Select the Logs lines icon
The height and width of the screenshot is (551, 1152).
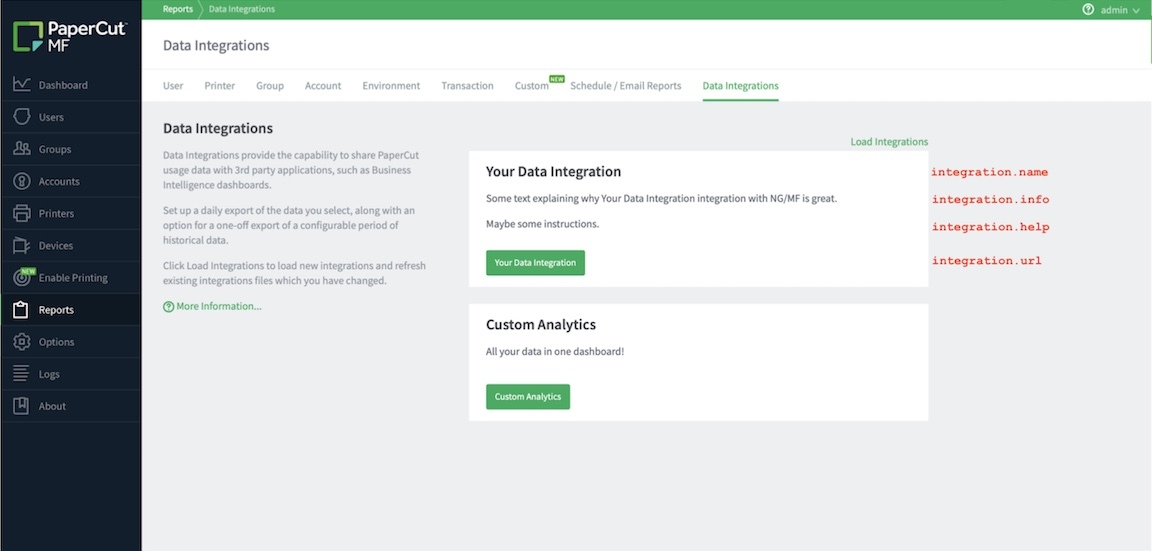[21, 374]
